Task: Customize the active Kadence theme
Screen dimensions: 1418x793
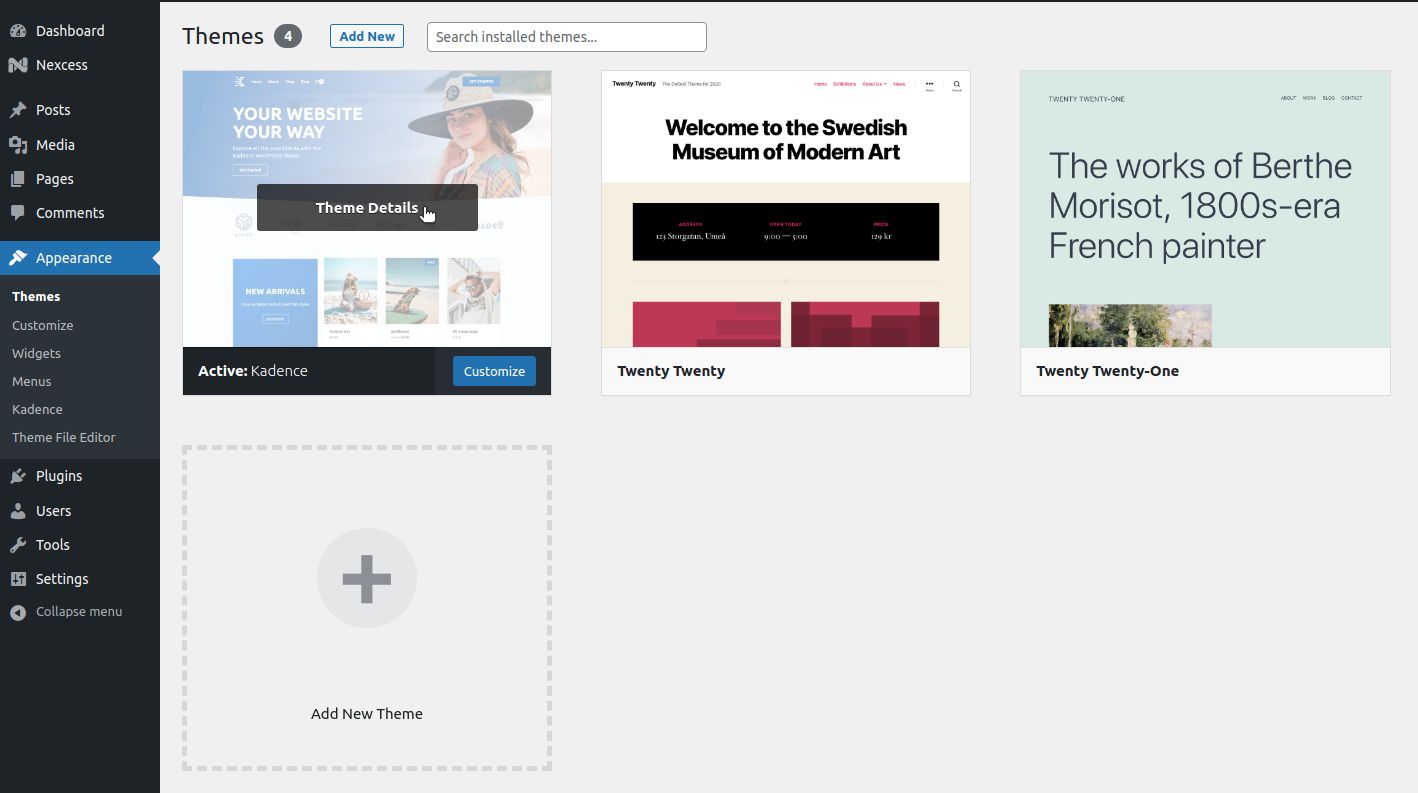Action: tap(494, 370)
